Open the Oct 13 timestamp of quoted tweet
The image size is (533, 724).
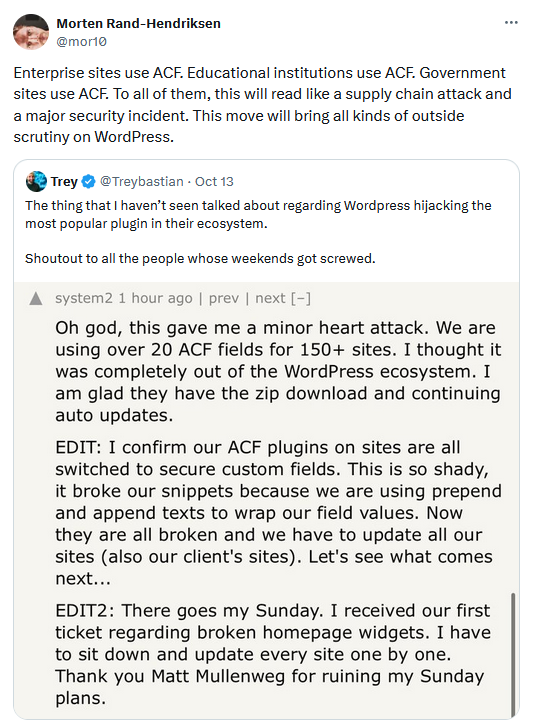(x=214, y=181)
